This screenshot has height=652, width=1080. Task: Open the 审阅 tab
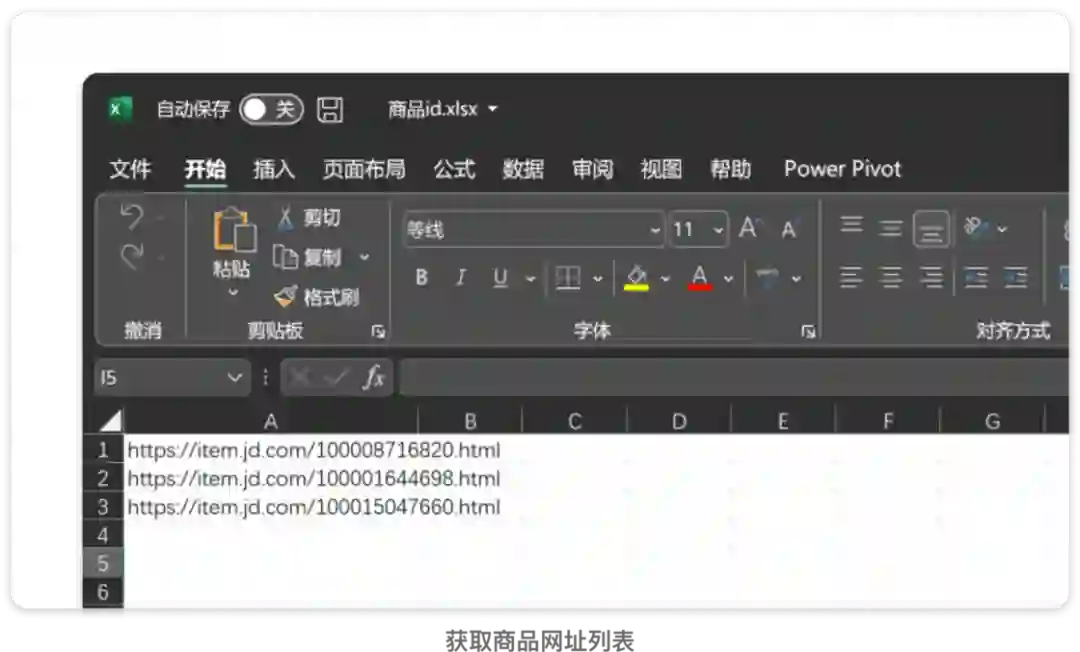tap(592, 169)
